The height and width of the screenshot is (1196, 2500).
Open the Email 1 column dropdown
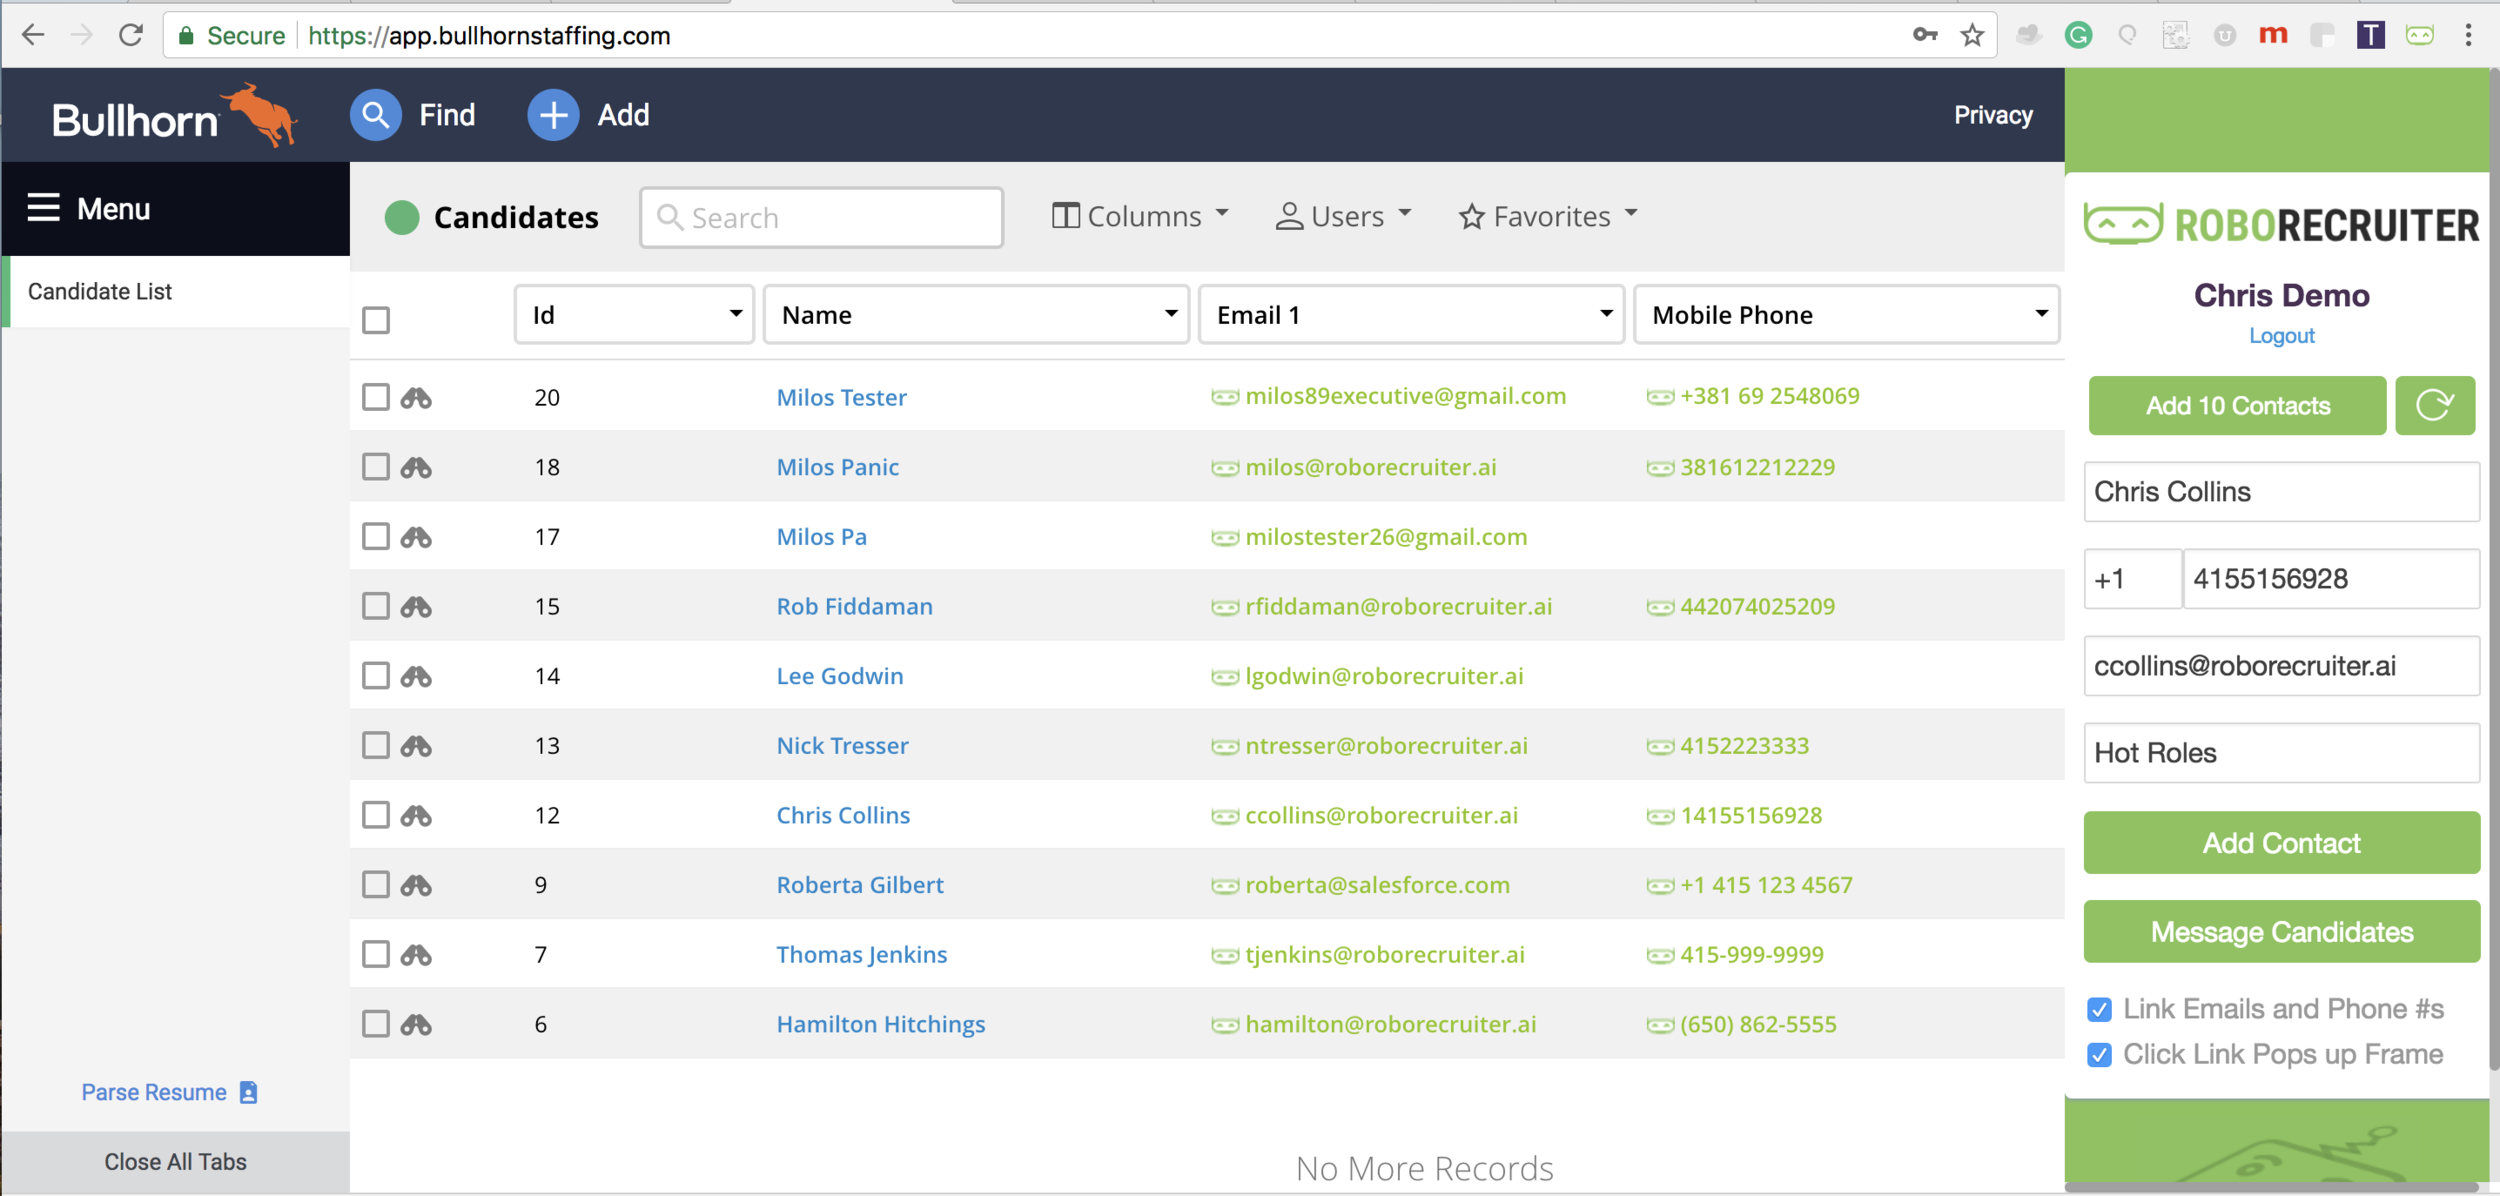pos(1411,315)
